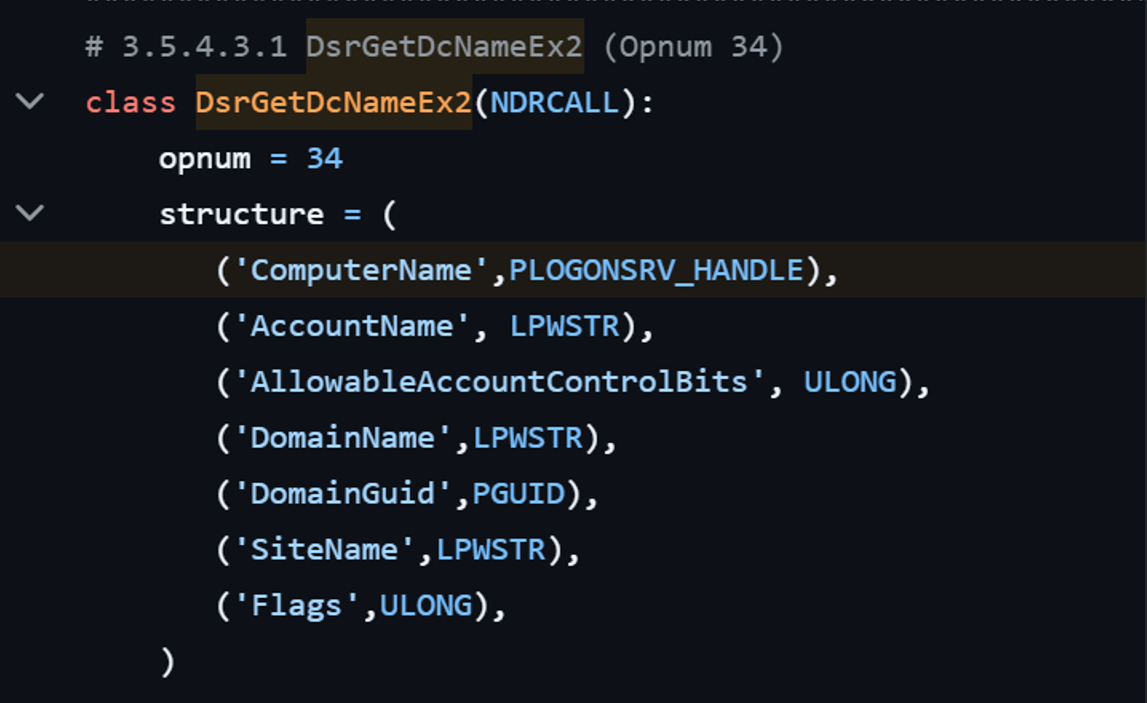Click the NDRCALL base class
The image size is (1147, 703).
coord(554,102)
